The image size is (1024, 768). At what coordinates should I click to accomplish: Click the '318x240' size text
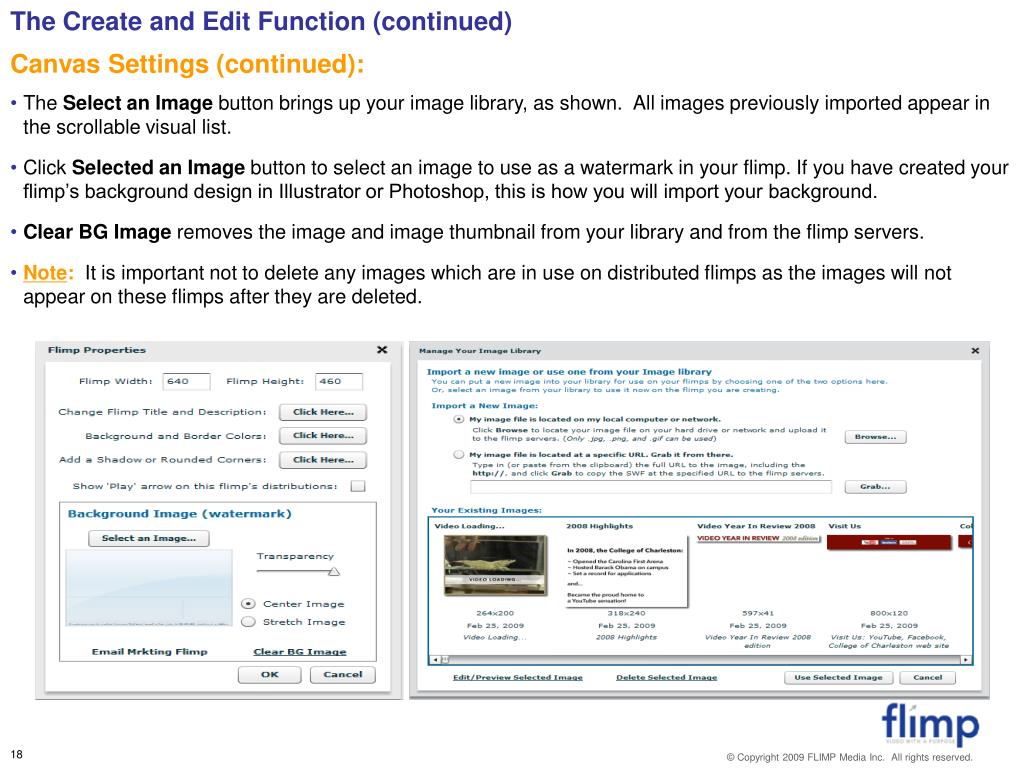click(x=626, y=613)
